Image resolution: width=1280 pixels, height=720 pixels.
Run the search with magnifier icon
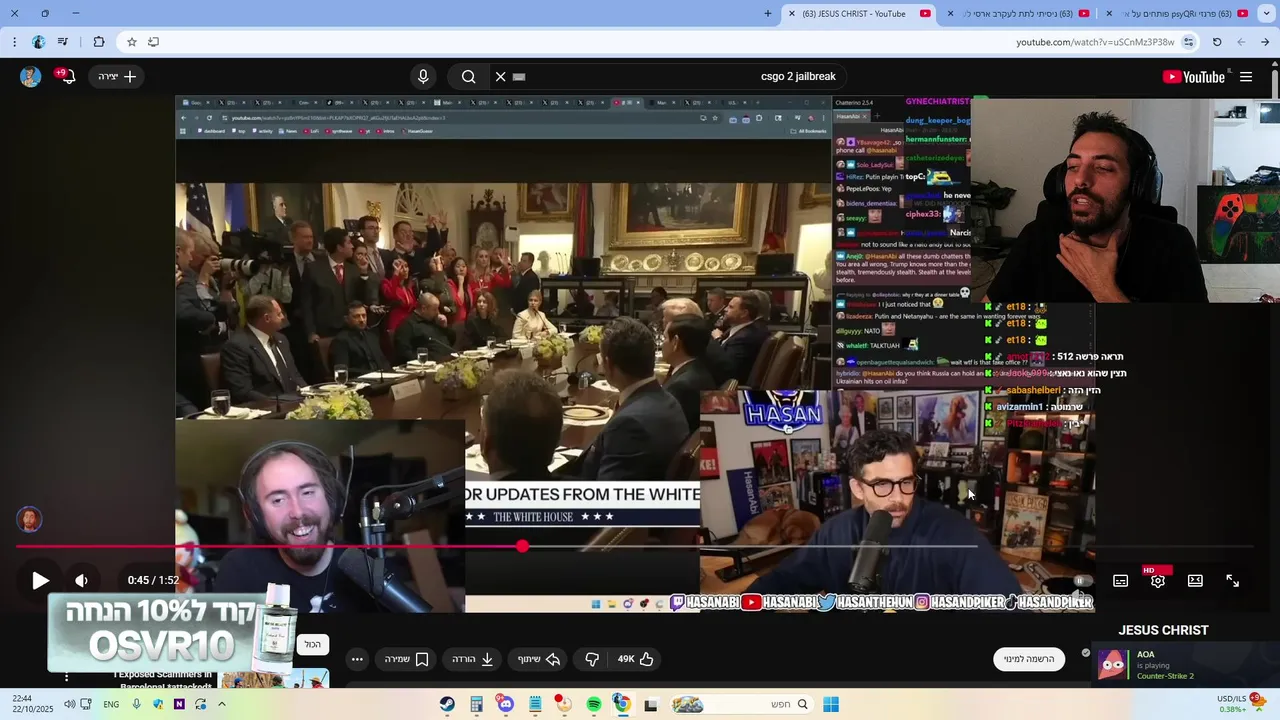click(468, 76)
